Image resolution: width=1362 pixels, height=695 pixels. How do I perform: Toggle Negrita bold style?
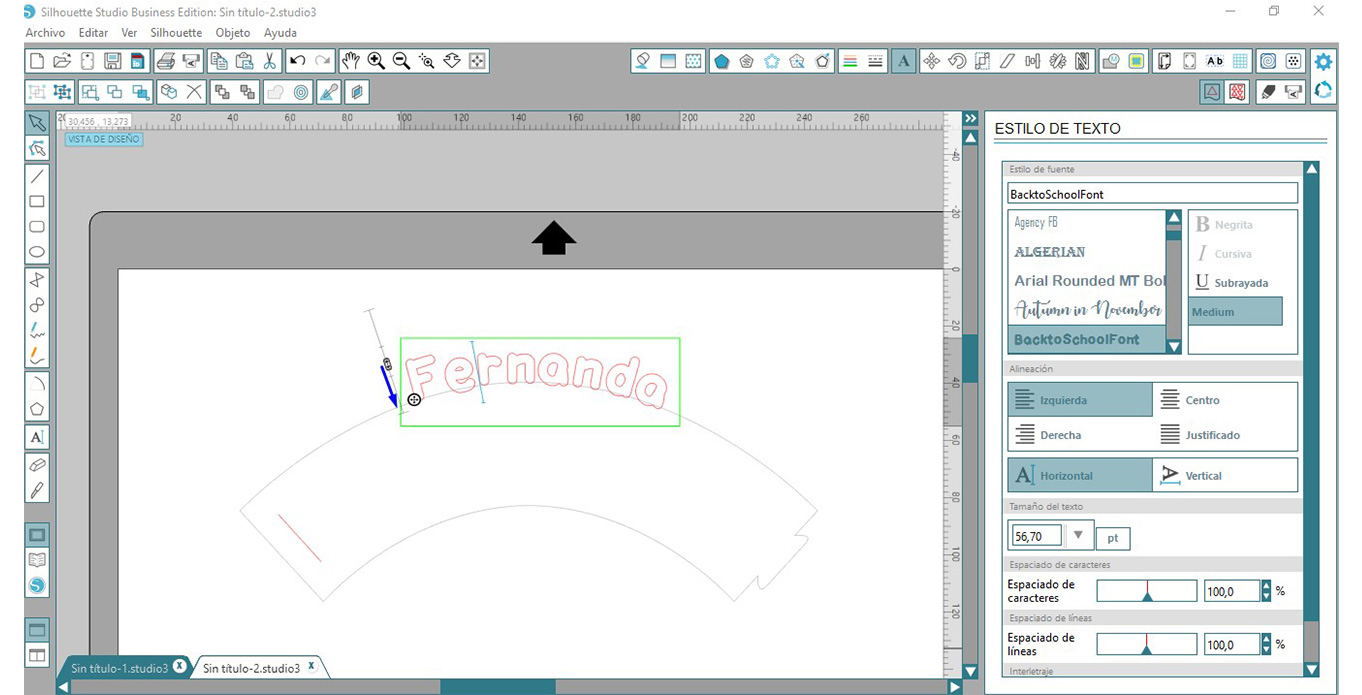coord(1225,225)
